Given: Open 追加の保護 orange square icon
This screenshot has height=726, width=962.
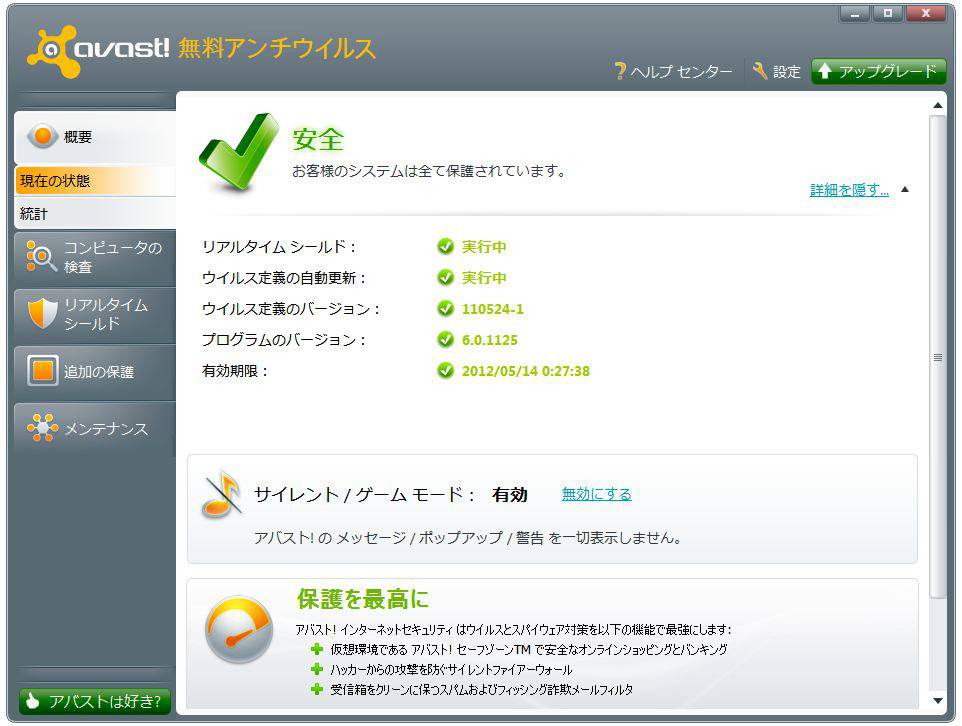Looking at the screenshot, I should coord(43,371).
